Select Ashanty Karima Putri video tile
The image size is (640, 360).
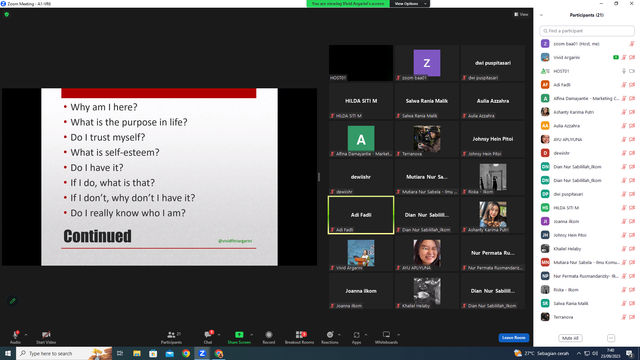pyautogui.click(x=493, y=215)
